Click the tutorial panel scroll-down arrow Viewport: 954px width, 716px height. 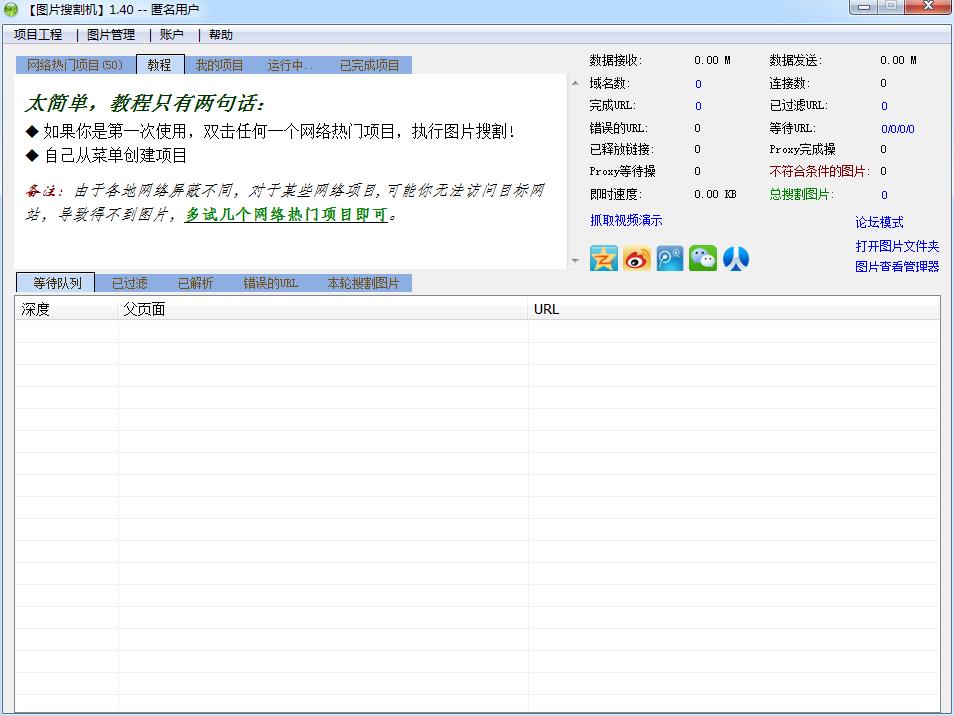(575, 261)
